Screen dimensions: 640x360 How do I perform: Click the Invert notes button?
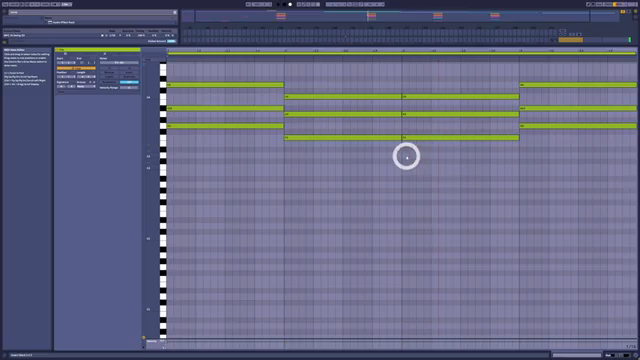pos(129,72)
